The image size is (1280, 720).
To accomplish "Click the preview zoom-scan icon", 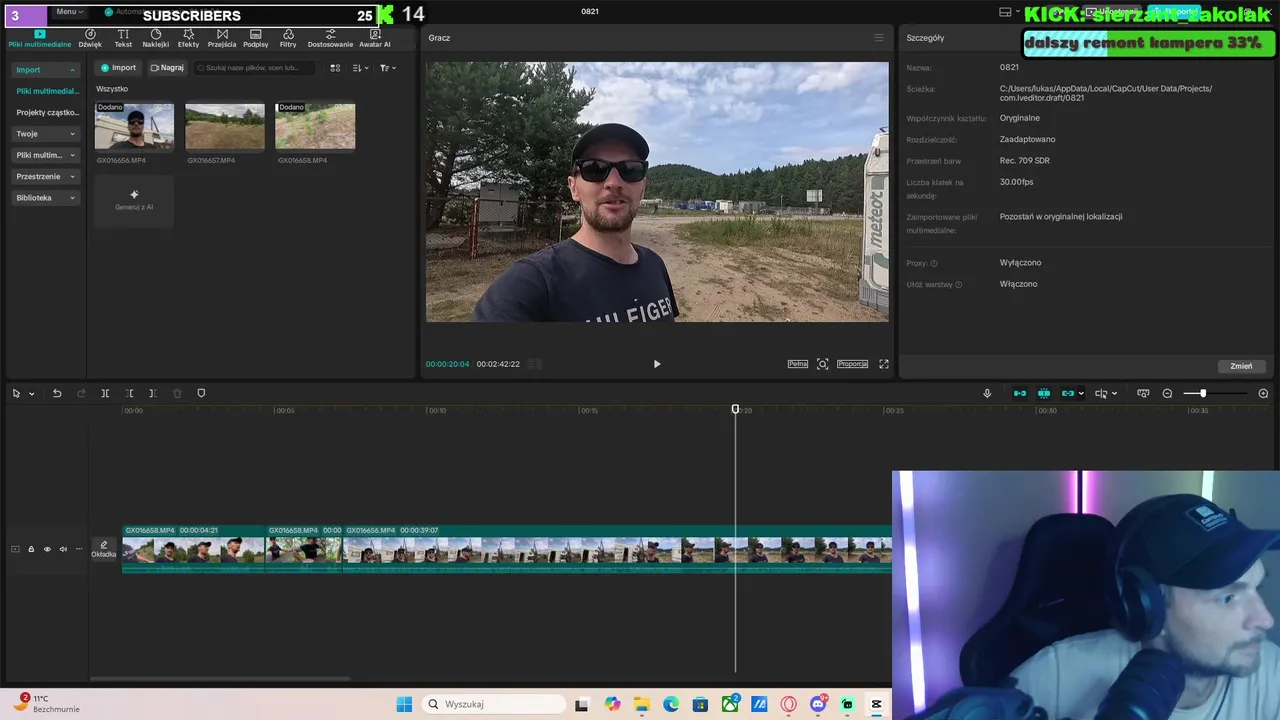I will (x=823, y=364).
